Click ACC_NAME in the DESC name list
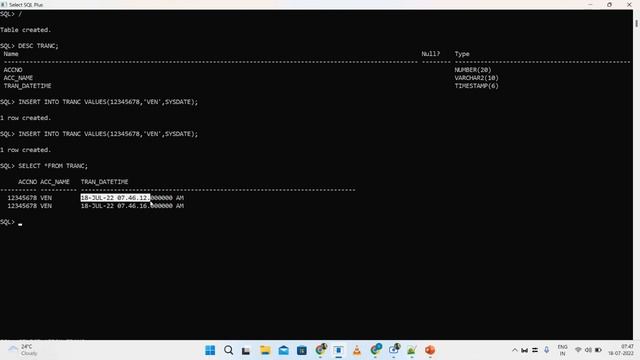 click(x=18, y=78)
